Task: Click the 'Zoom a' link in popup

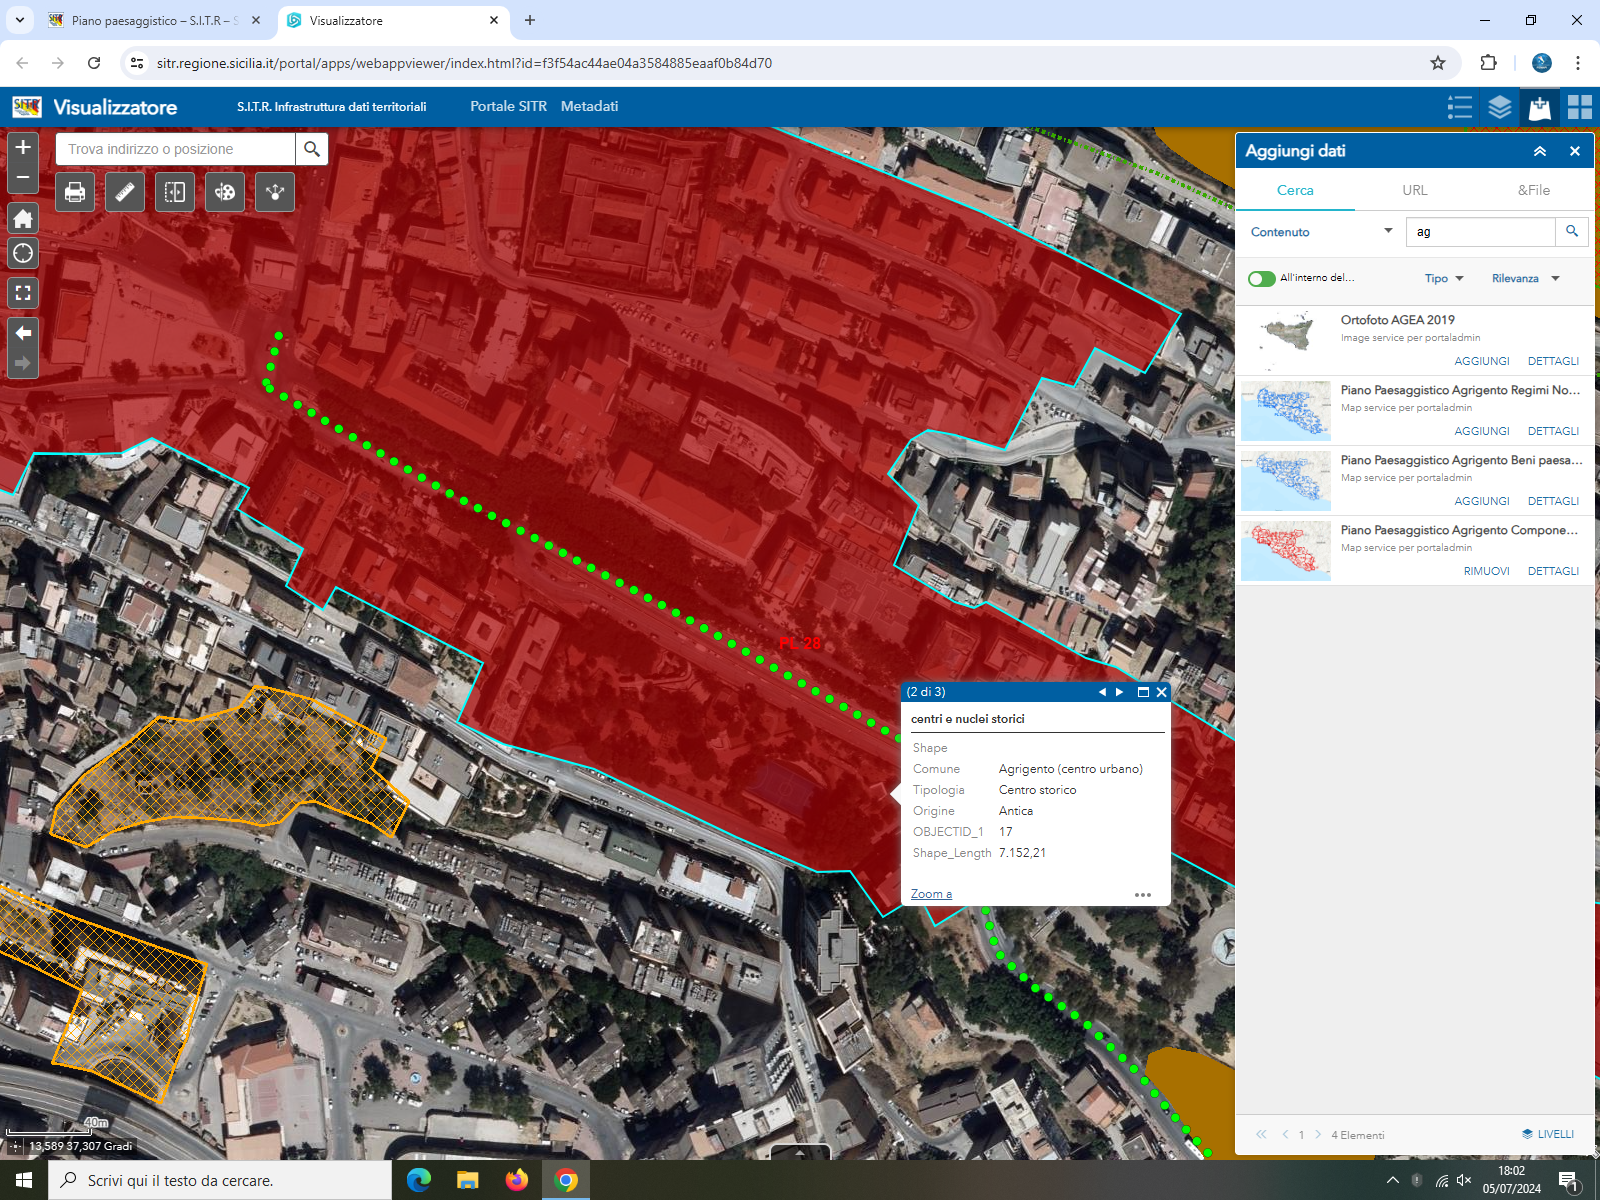Action: click(x=931, y=894)
